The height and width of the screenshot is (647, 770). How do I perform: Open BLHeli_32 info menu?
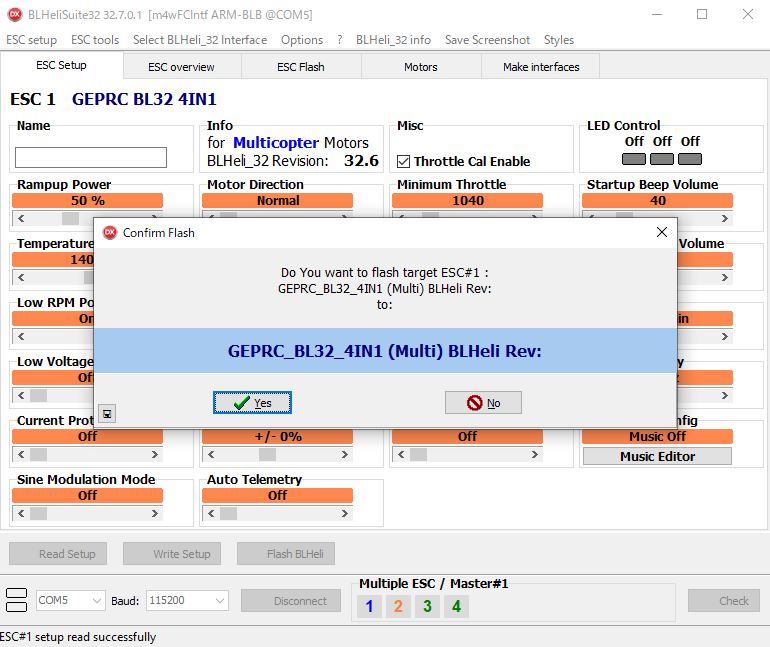(x=393, y=40)
